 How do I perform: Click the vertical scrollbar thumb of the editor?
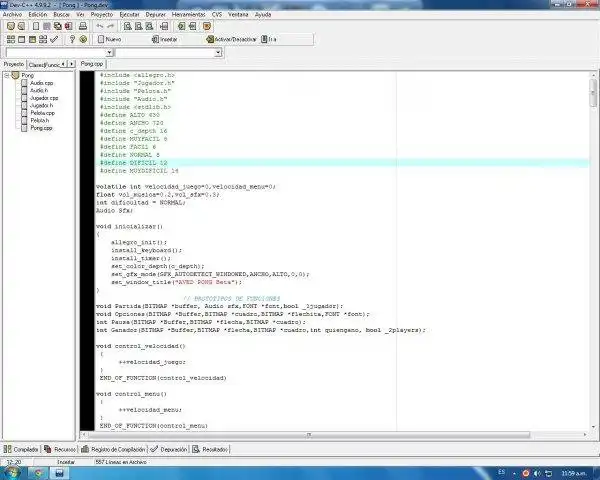(593, 92)
